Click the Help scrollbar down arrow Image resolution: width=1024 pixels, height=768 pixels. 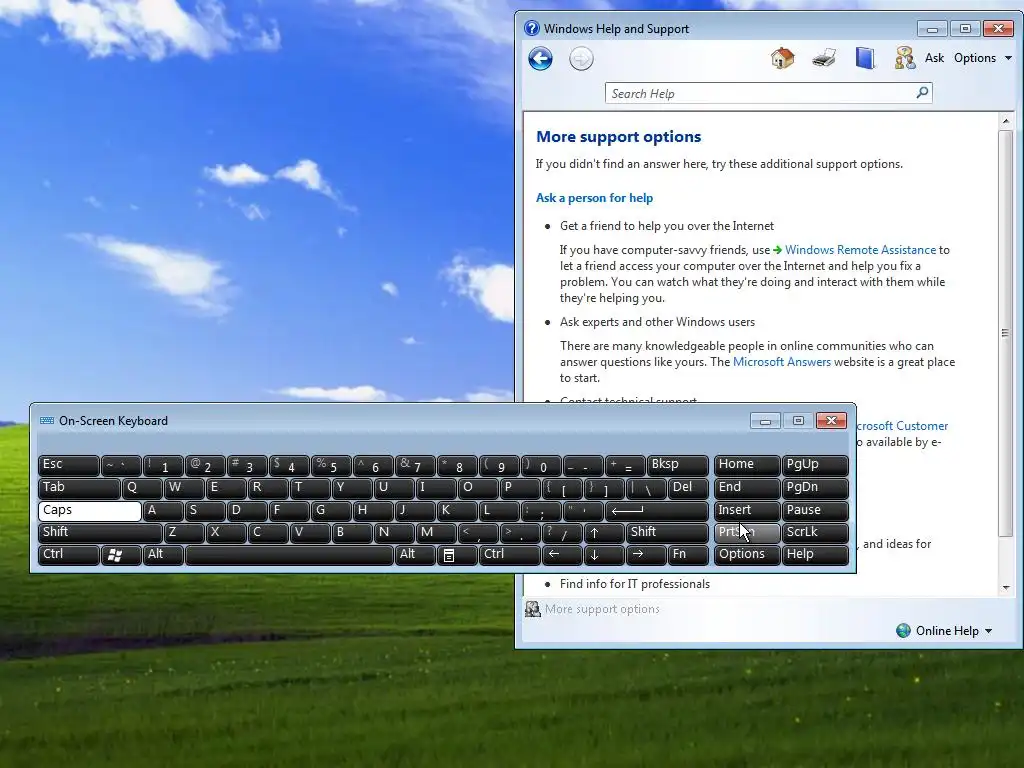click(1005, 587)
